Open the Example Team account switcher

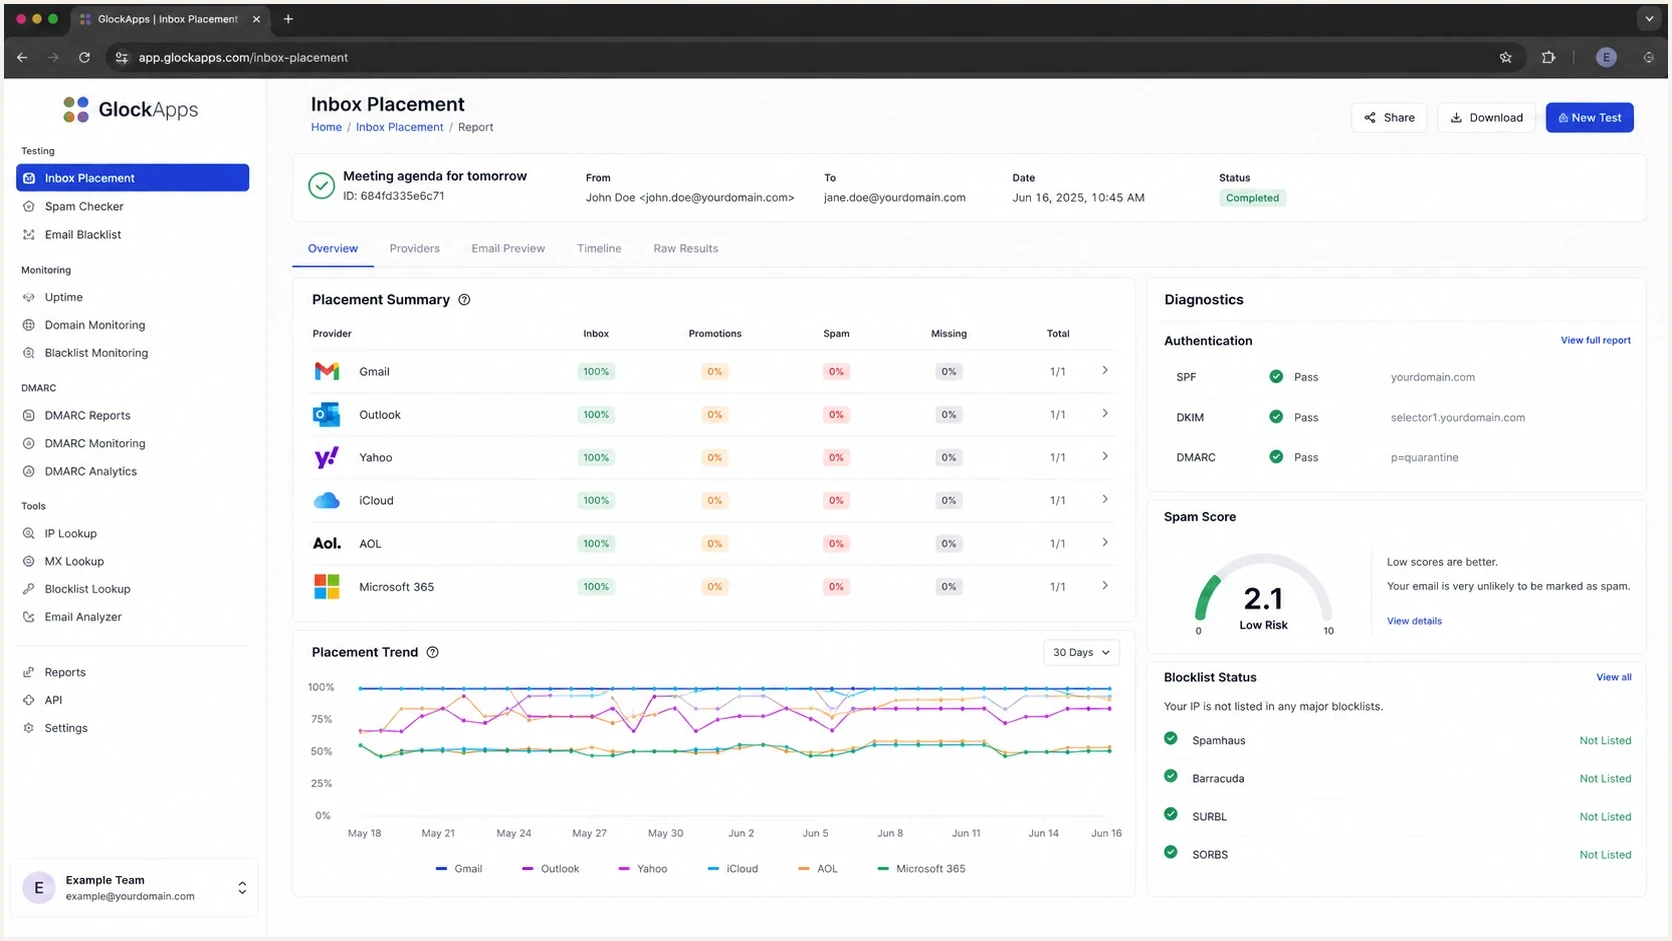pos(134,888)
